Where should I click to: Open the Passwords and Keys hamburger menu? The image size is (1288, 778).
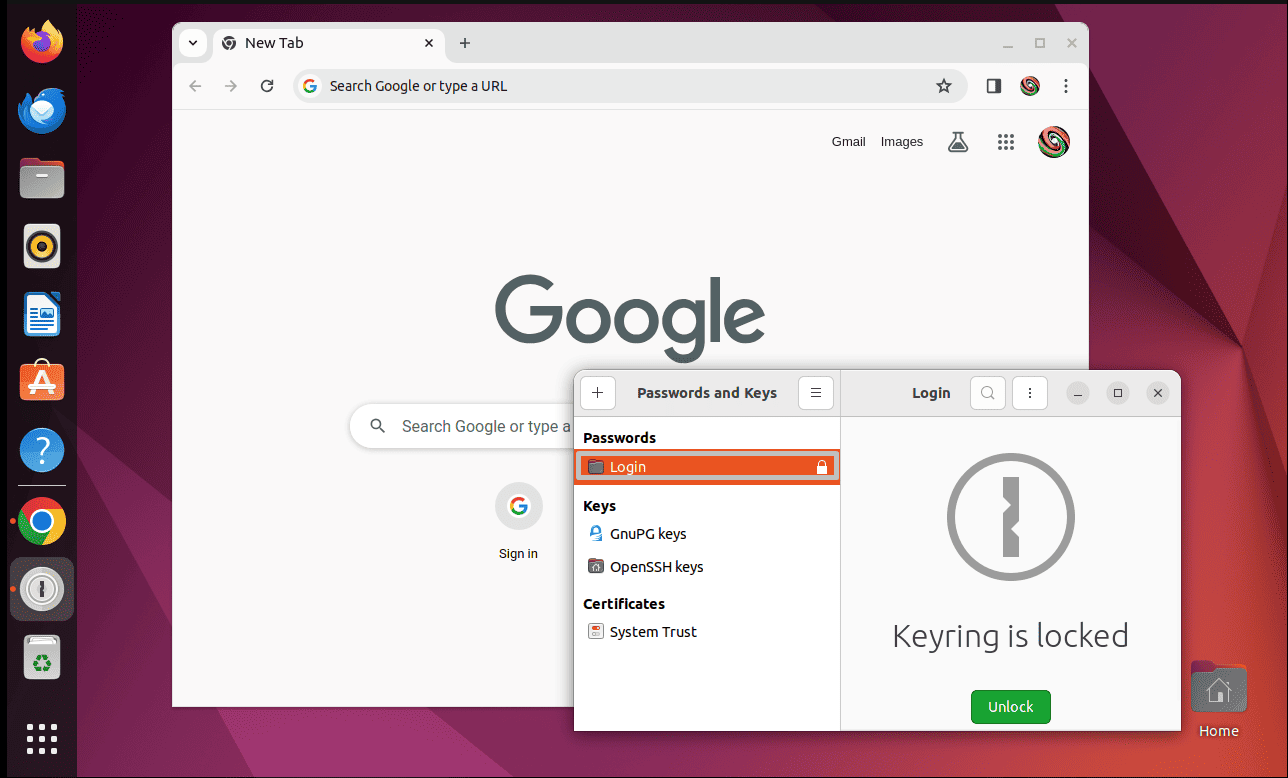pos(815,393)
